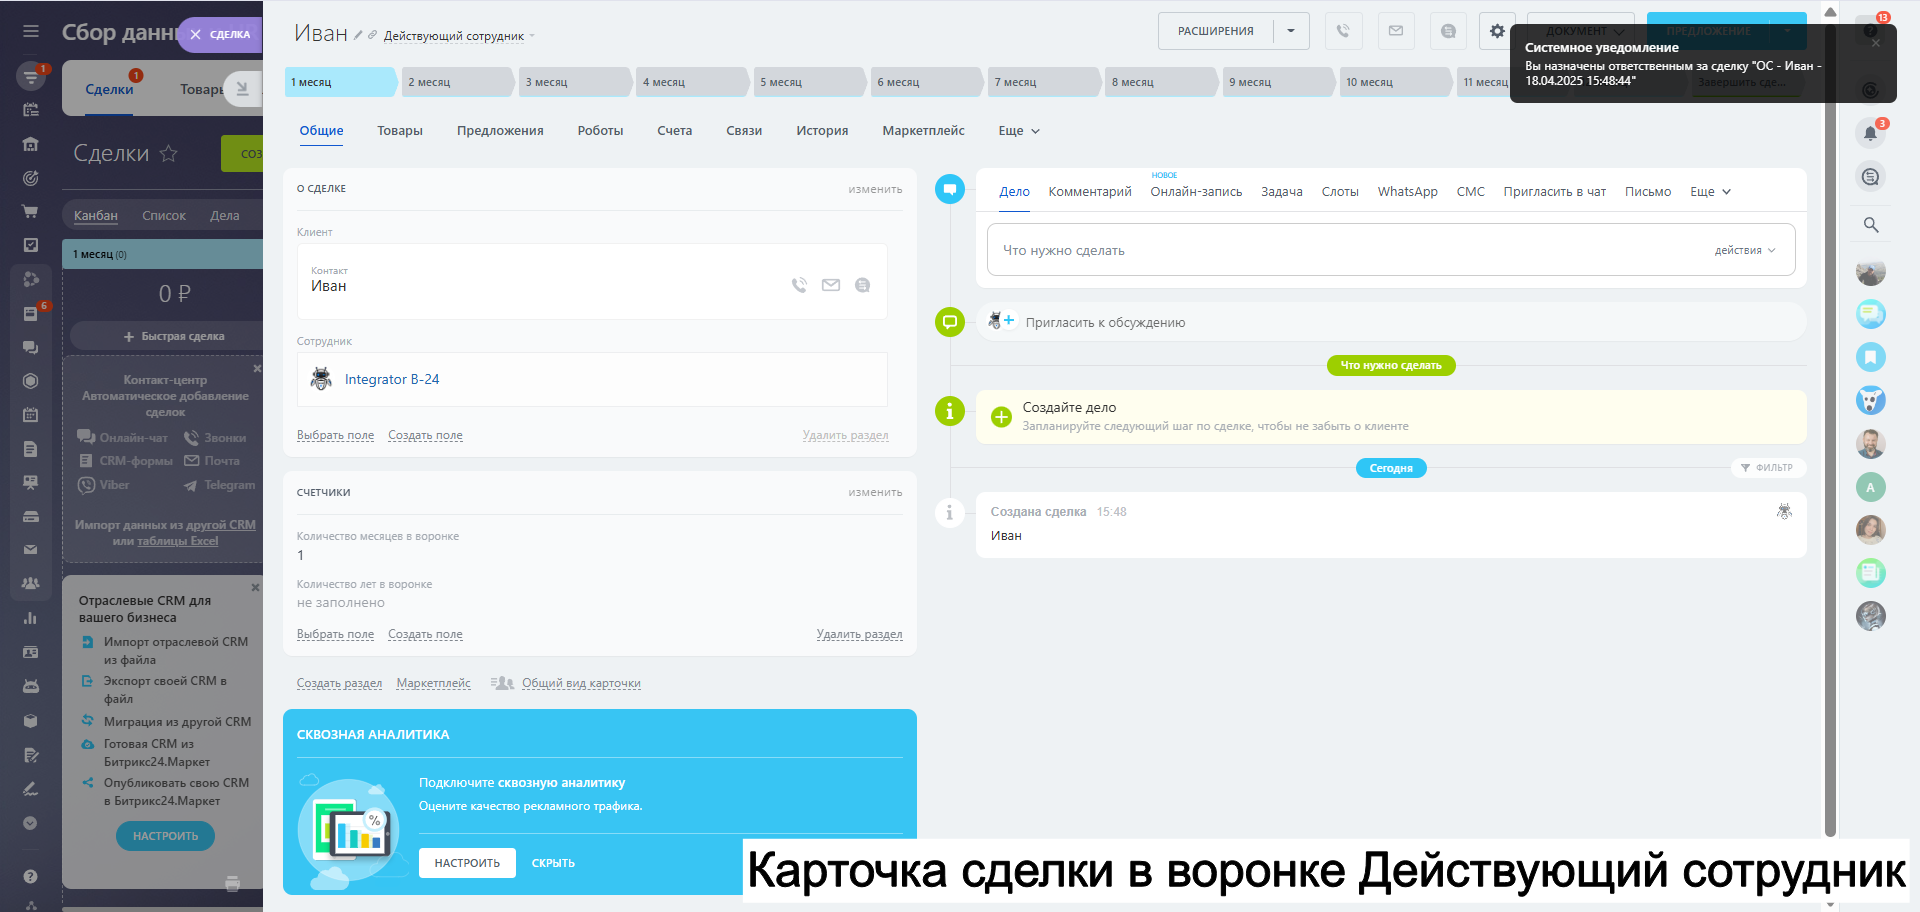The height and width of the screenshot is (912, 1920).
Task: Open the search magnifier in the right sidebar
Action: pos(1870,225)
